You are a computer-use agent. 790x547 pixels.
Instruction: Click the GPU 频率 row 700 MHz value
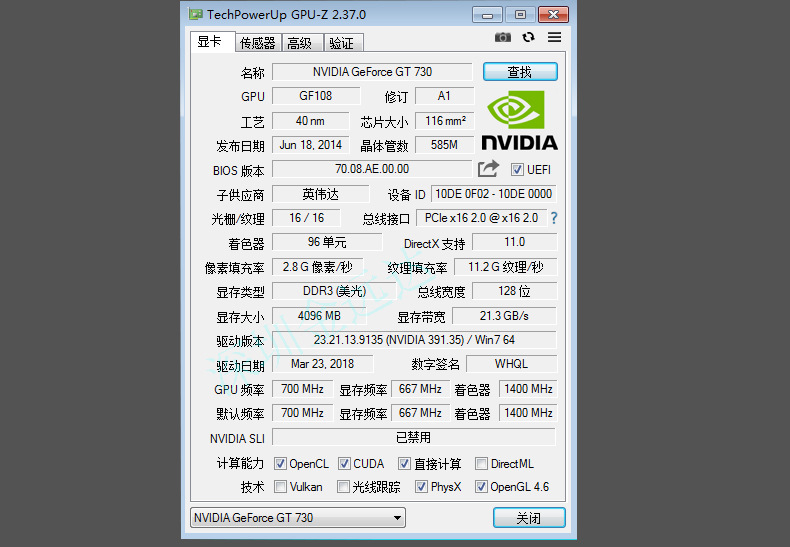[302, 389]
